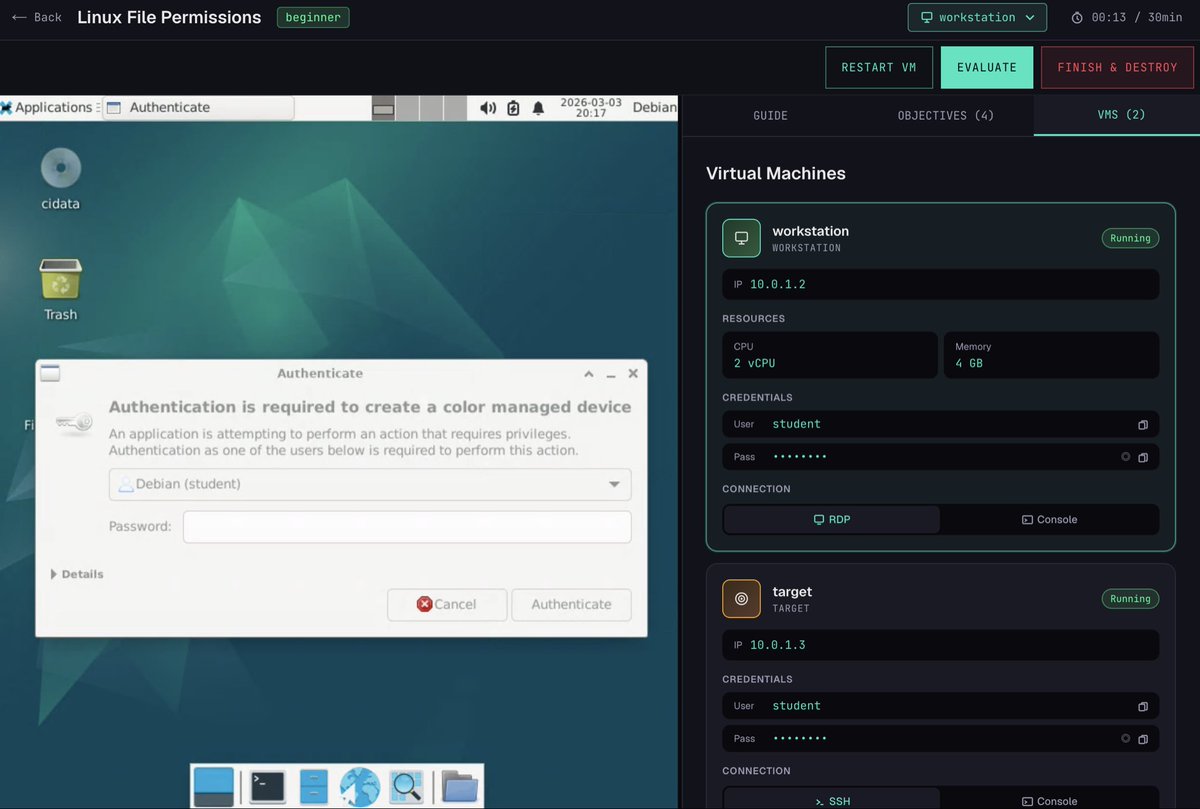Click the show desktop dock icon
Image resolution: width=1200 pixels, height=809 pixels.
[x=213, y=787]
